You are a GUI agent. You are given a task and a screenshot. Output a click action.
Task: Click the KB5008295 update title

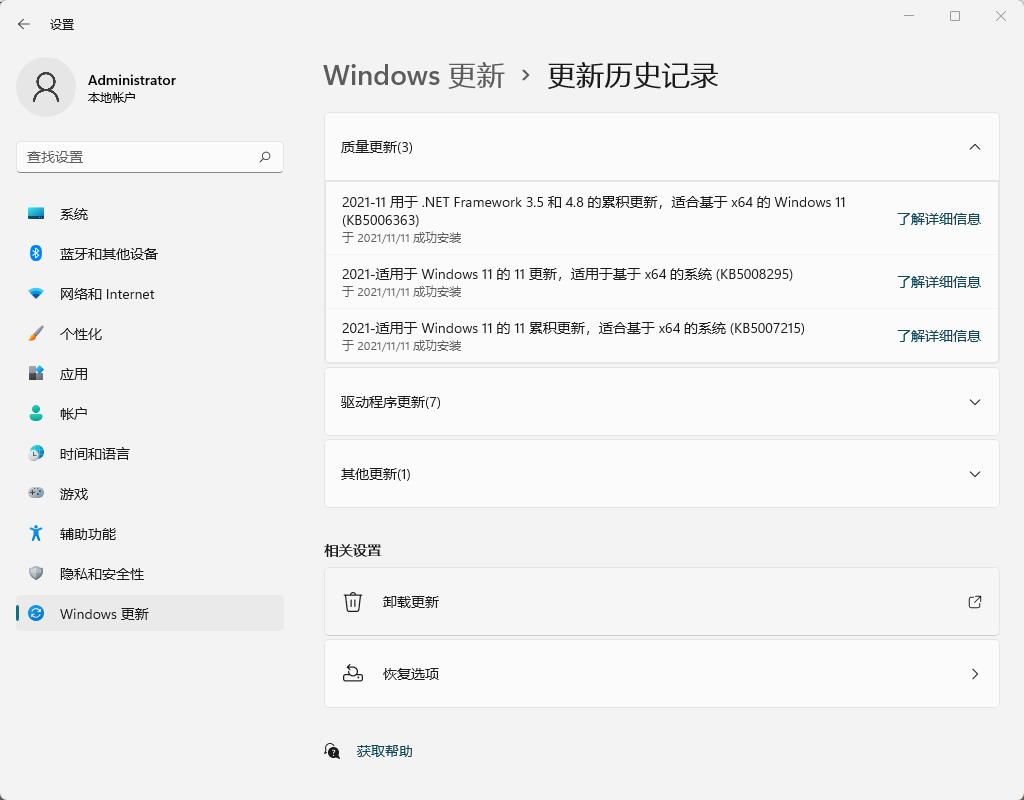pyautogui.click(x=567, y=274)
